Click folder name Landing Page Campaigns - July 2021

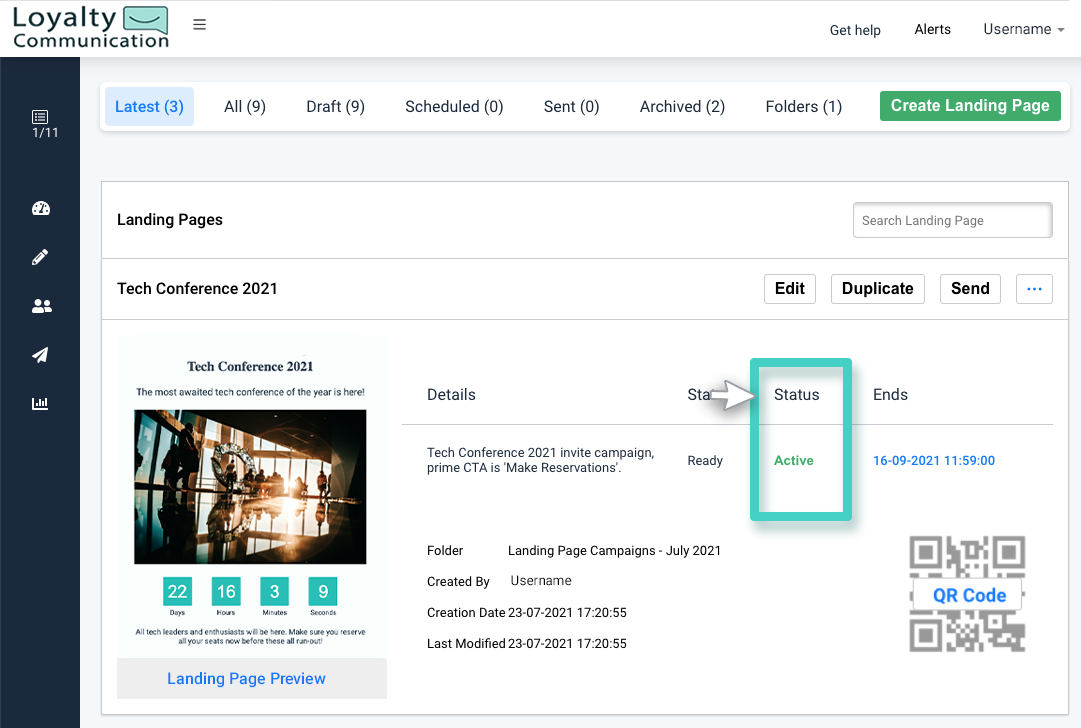coord(614,551)
